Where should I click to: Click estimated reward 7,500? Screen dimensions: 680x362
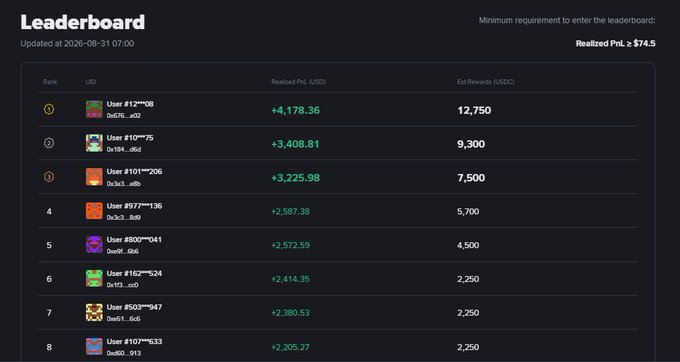tap(471, 178)
